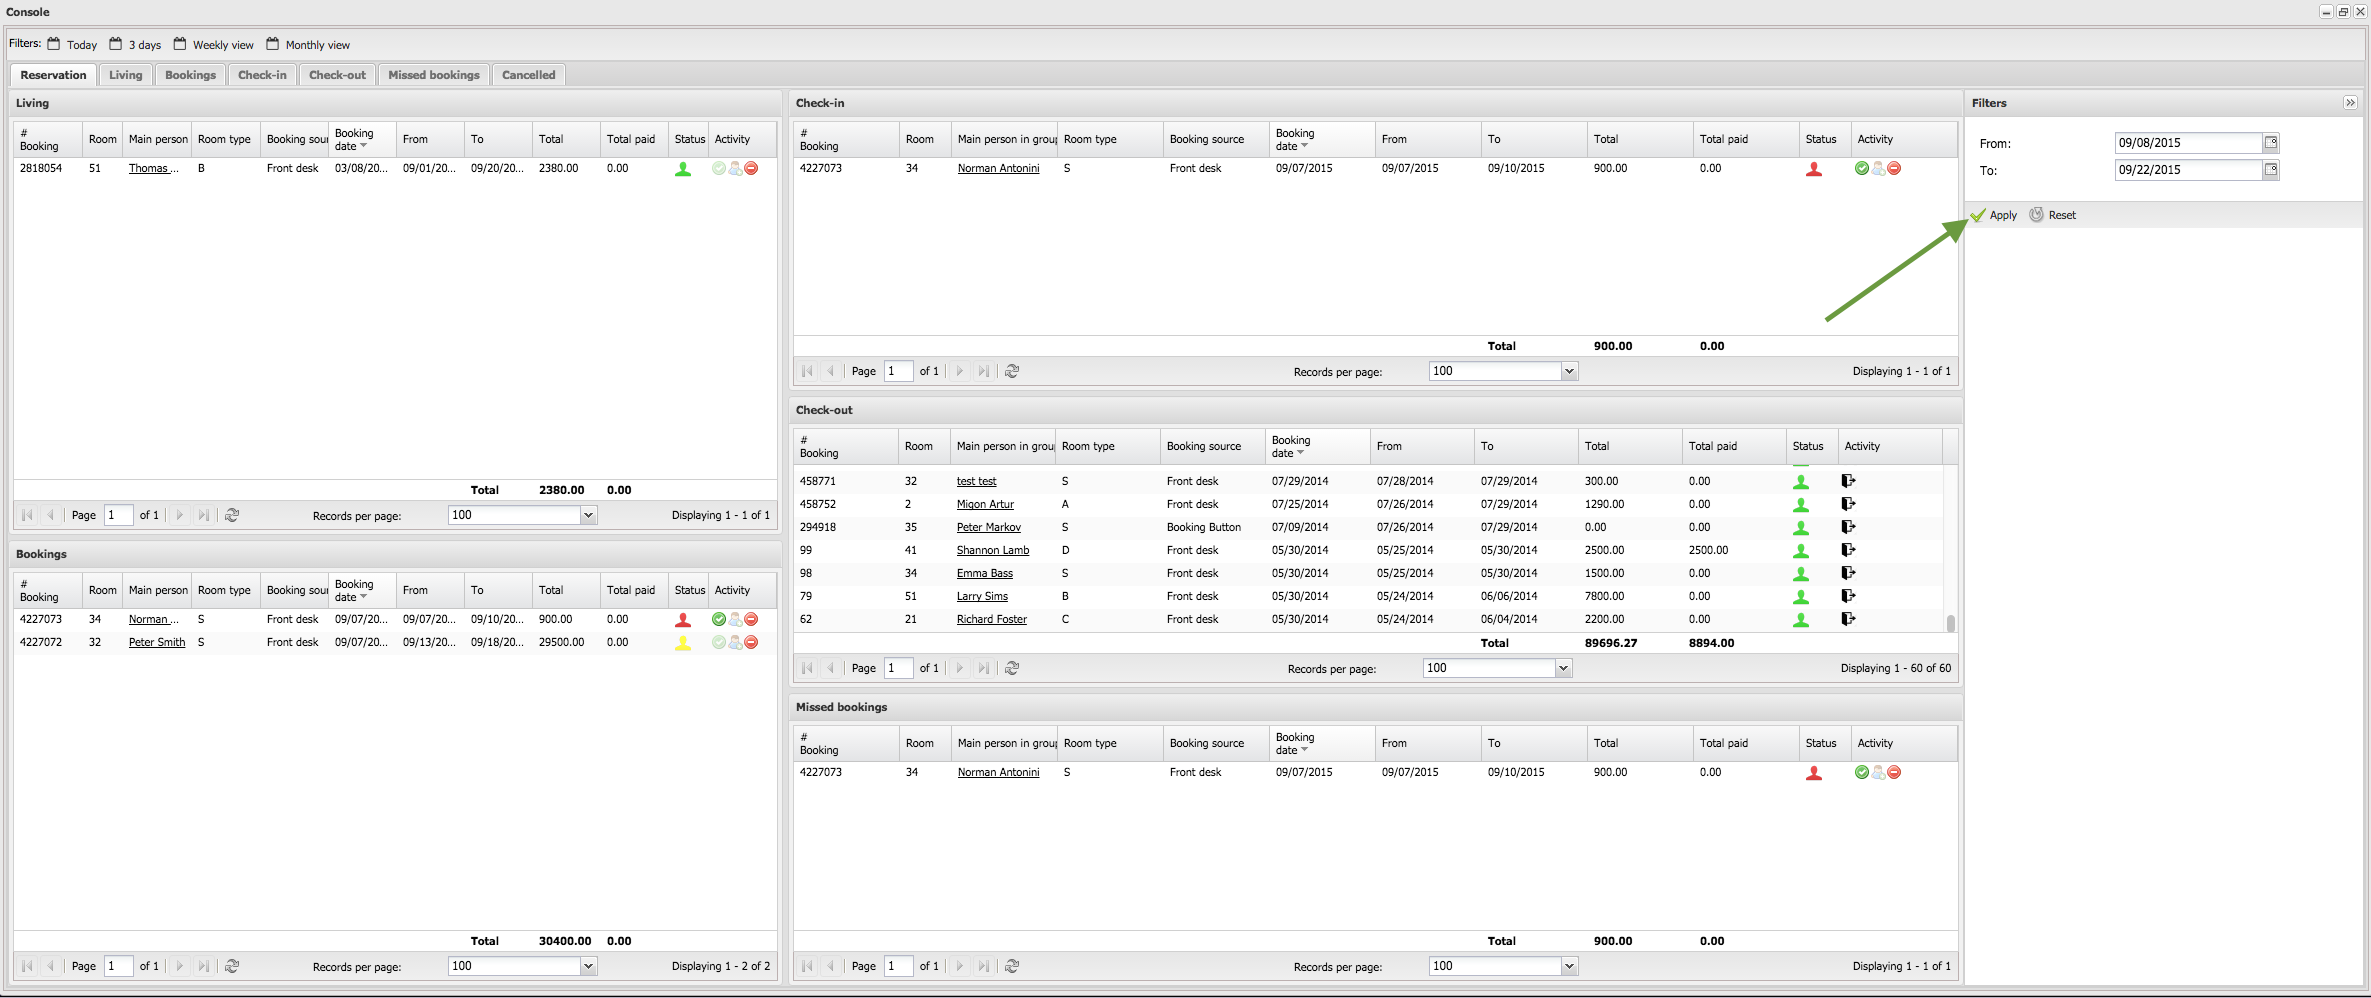
Task: Click the Check-out grid scrollbar thumb
Action: (x=1950, y=623)
